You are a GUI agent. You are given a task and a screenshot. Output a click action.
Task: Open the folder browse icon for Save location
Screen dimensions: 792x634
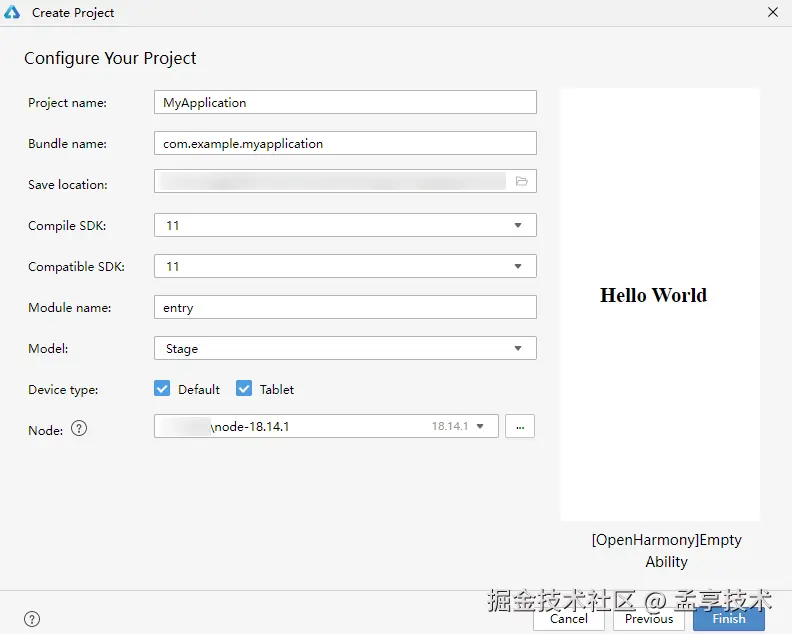(x=522, y=181)
